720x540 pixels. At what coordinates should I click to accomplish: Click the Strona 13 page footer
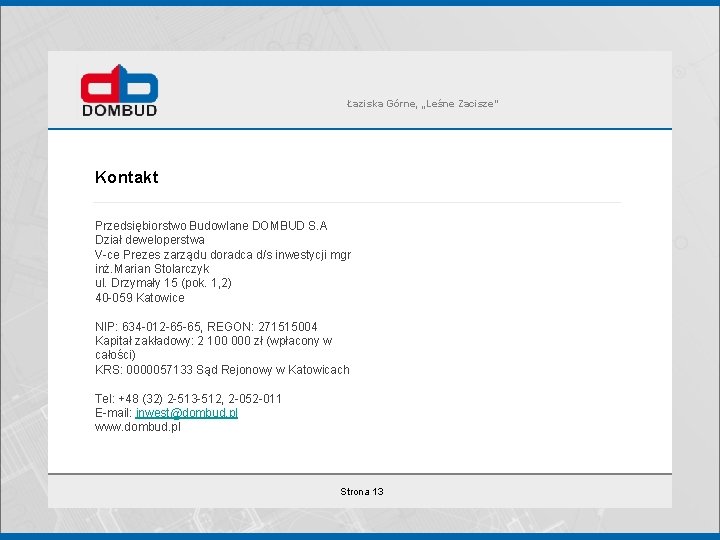coord(362,492)
